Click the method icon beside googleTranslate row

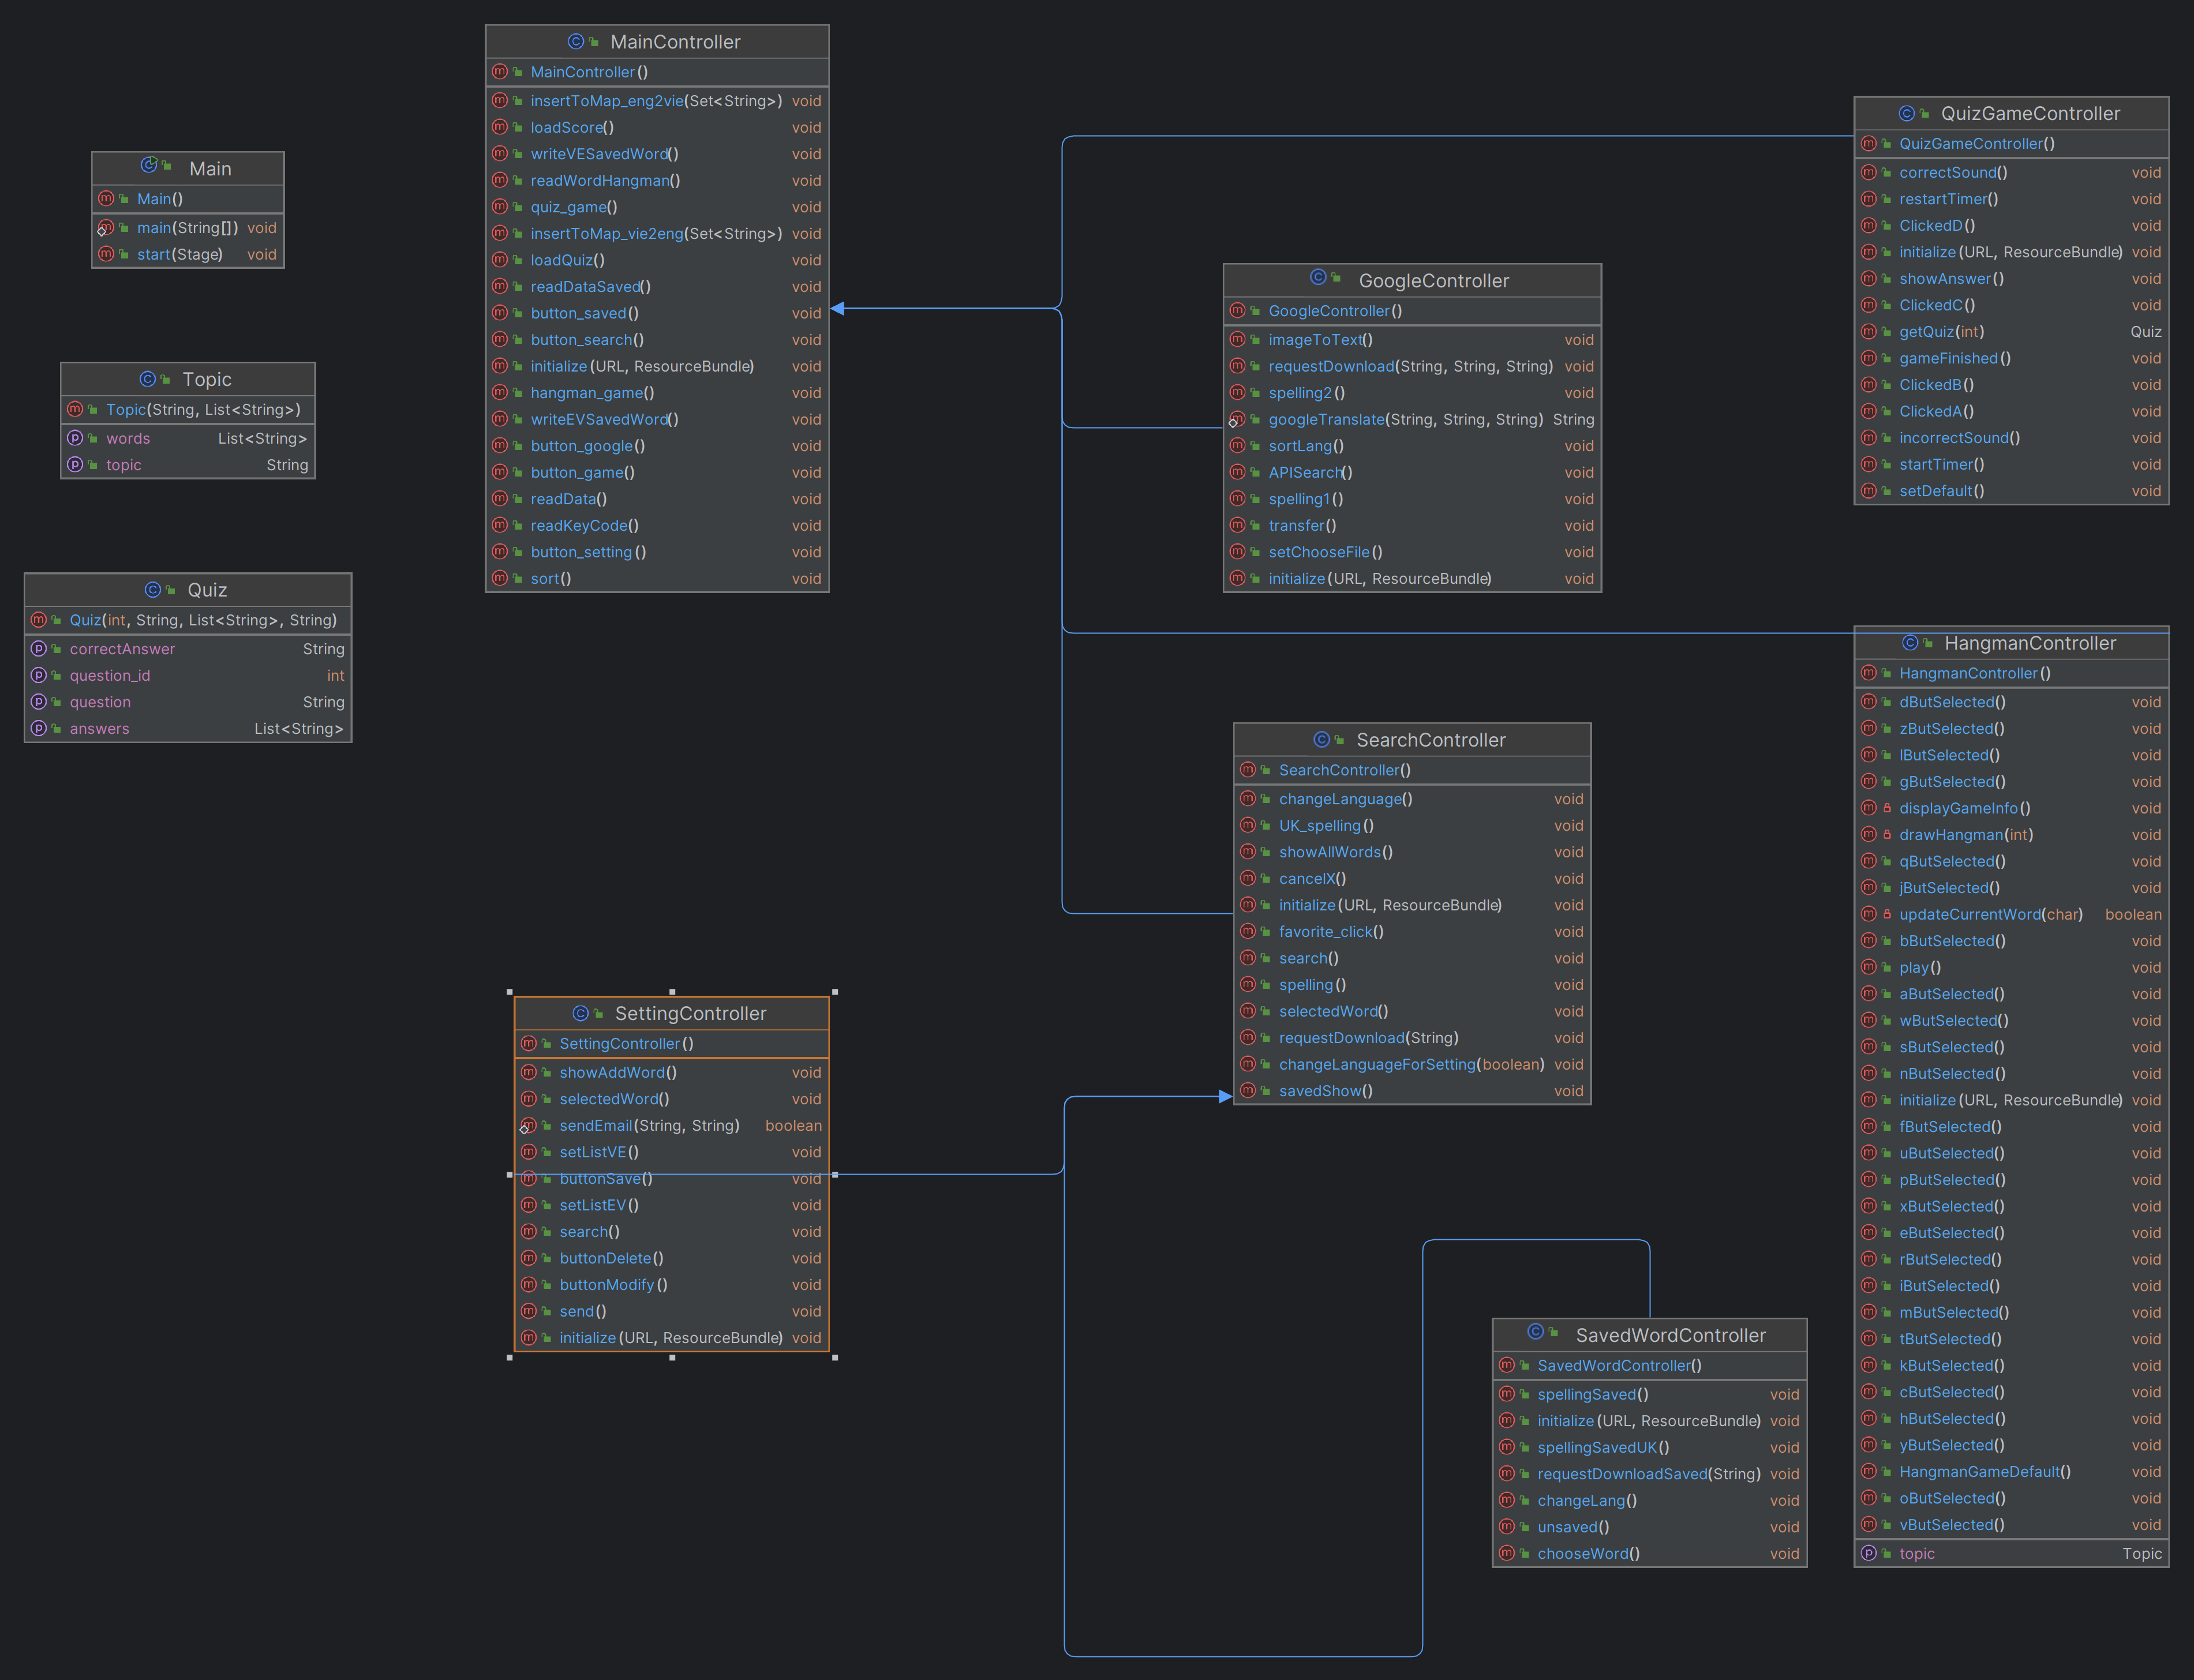coord(1237,420)
